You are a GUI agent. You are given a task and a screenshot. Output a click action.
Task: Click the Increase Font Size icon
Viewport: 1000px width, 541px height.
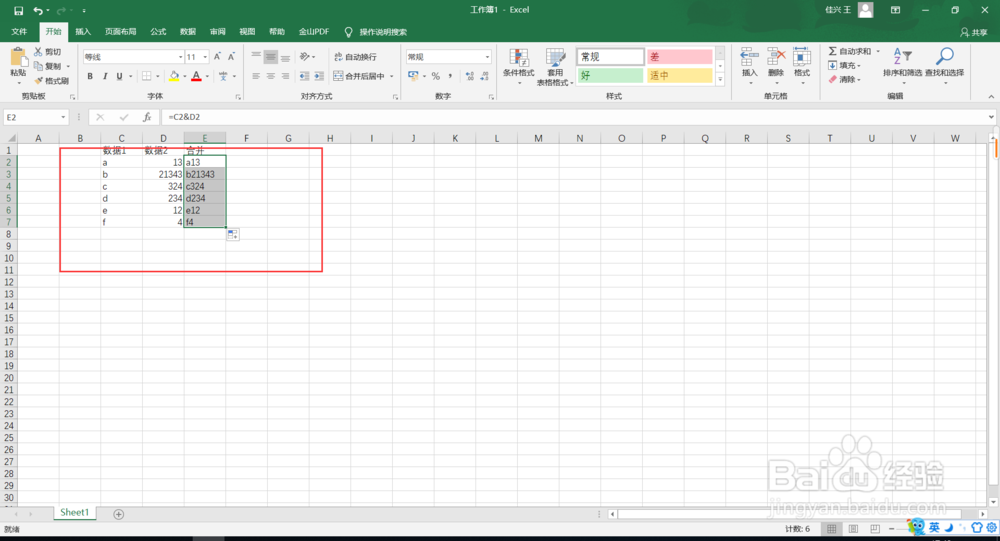pos(217,57)
